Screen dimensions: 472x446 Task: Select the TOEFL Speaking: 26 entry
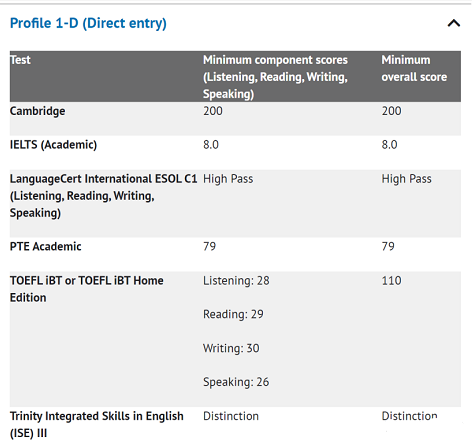[236, 382]
